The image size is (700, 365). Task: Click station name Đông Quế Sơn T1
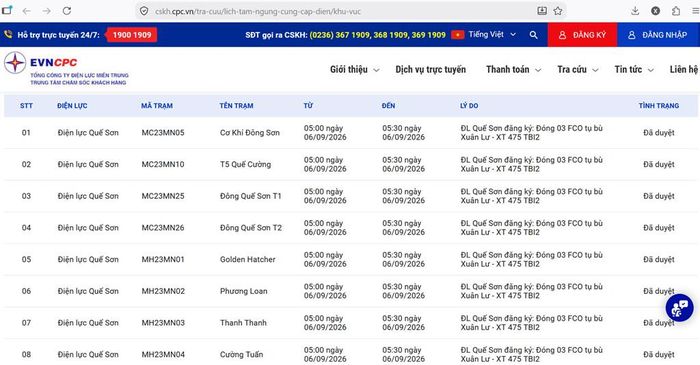tap(250, 196)
